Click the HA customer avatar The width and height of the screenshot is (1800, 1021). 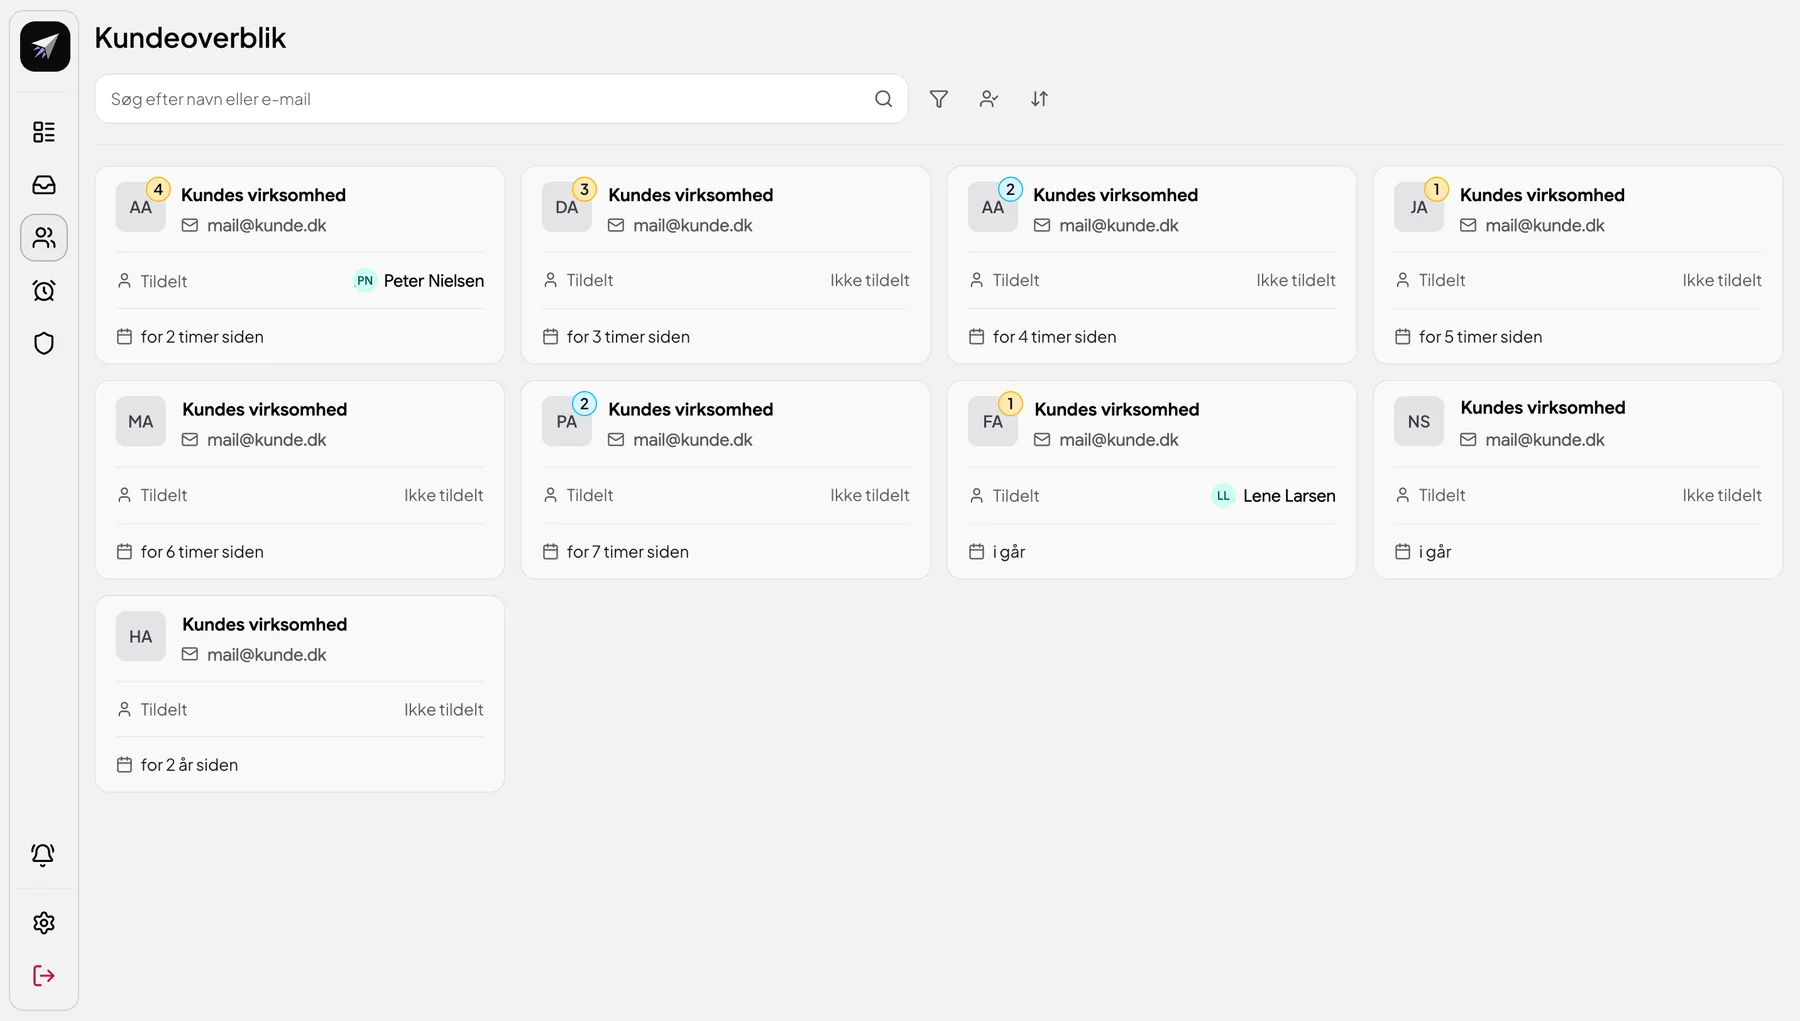click(141, 637)
